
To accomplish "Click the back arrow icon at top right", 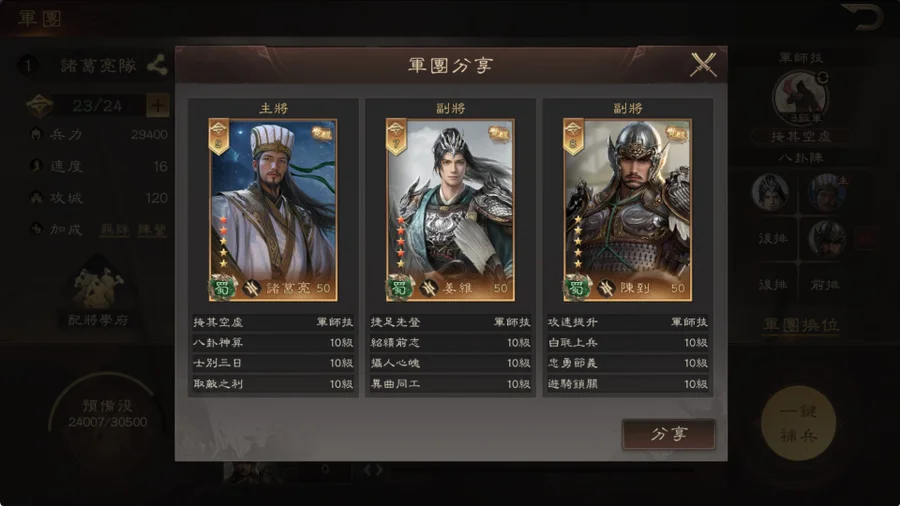I will (x=862, y=16).
